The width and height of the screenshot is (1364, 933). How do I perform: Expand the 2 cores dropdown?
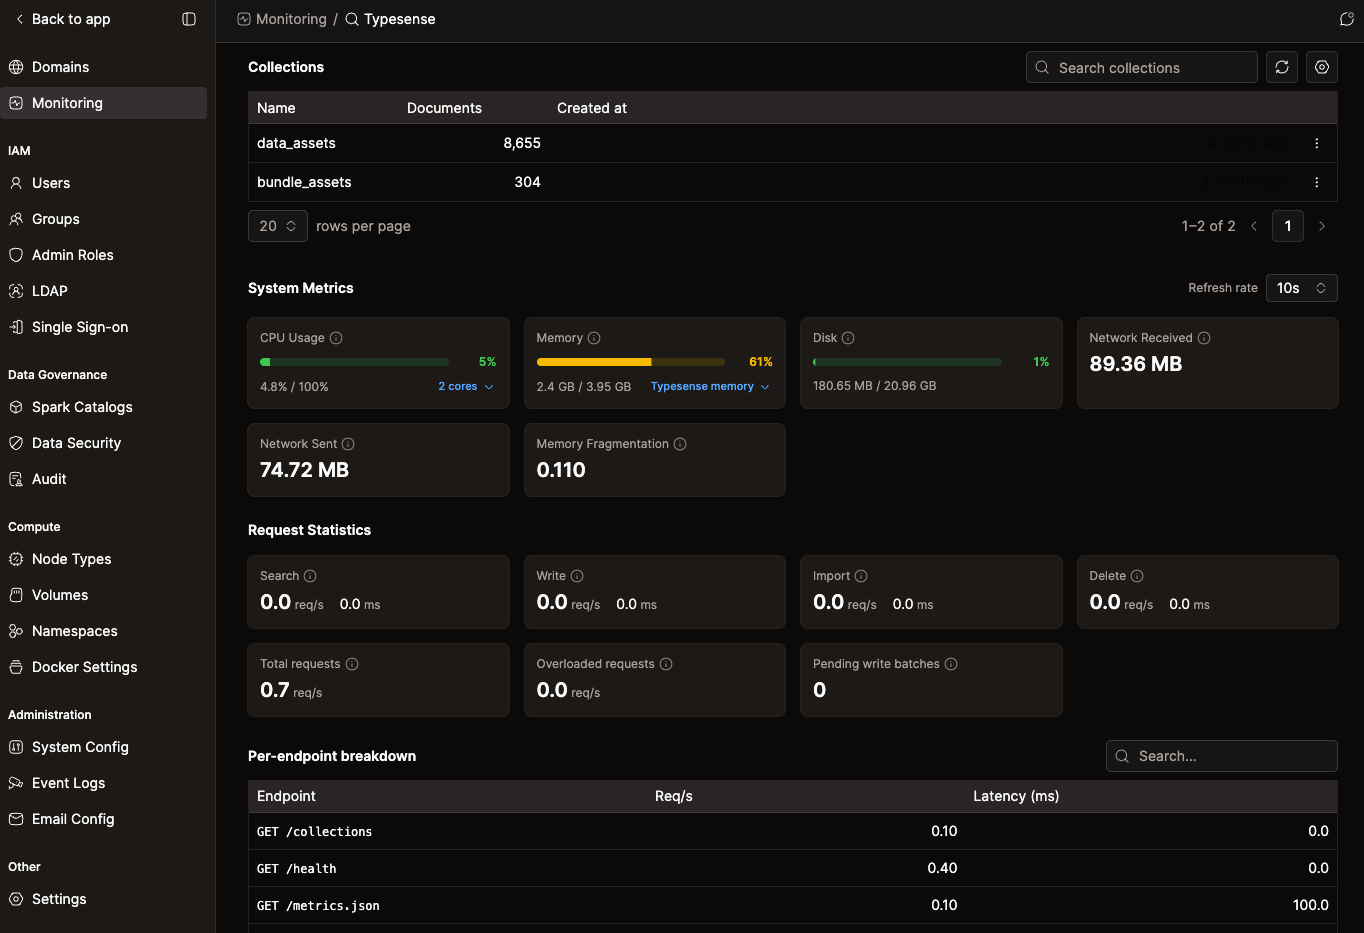coord(466,387)
